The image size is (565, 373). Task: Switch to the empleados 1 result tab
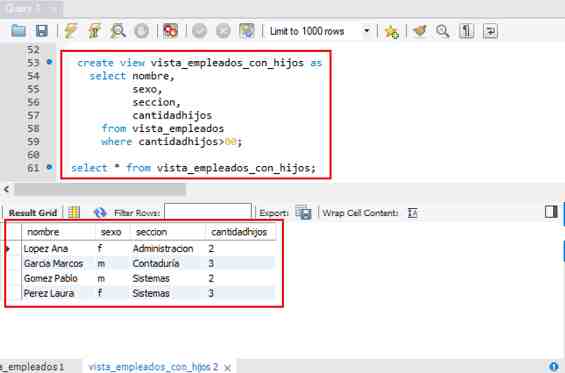point(32,367)
